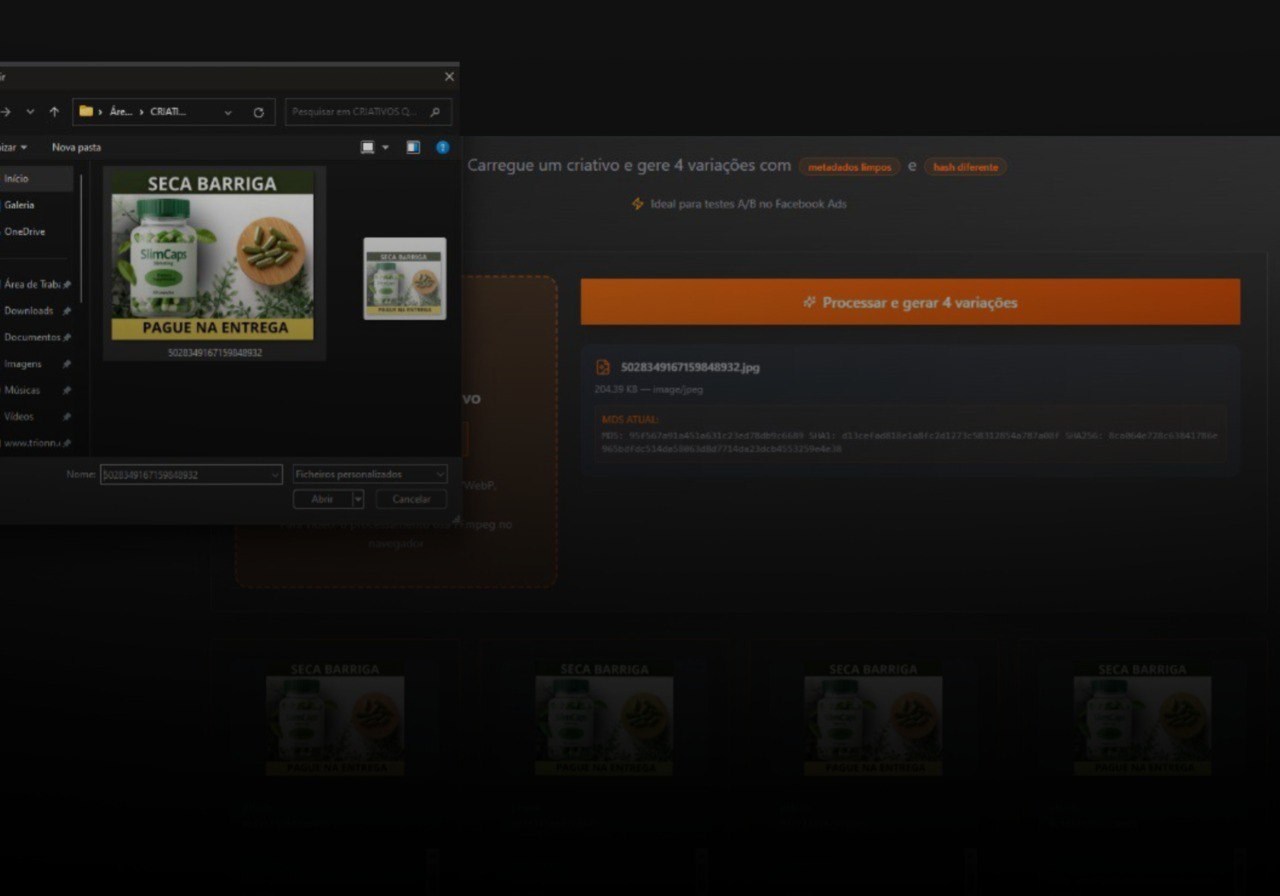Screen dimensions: 1280x896
Task: Click the forward navigation arrow
Action: 7,112
